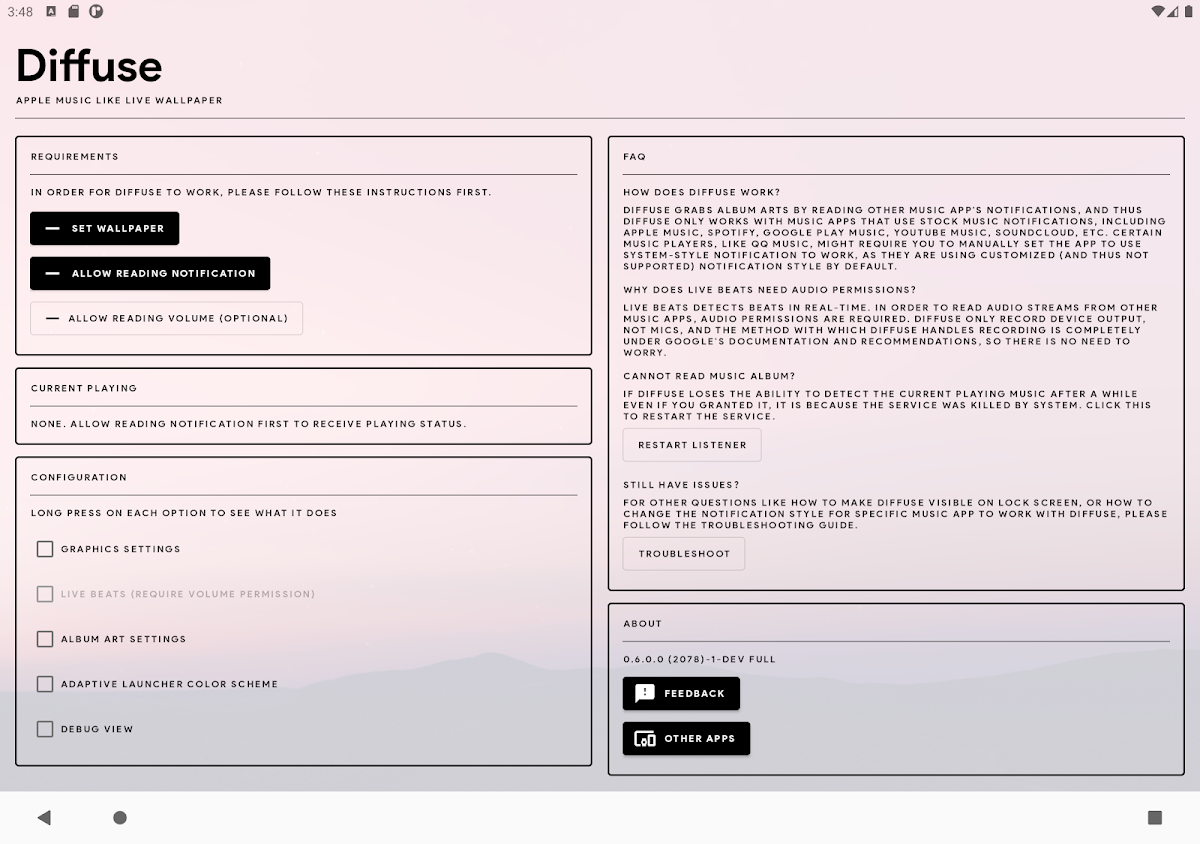Enable Adaptive Launcher Color Scheme checkbox
This screenshot has height=844, width=1200.
pos(45,684)
